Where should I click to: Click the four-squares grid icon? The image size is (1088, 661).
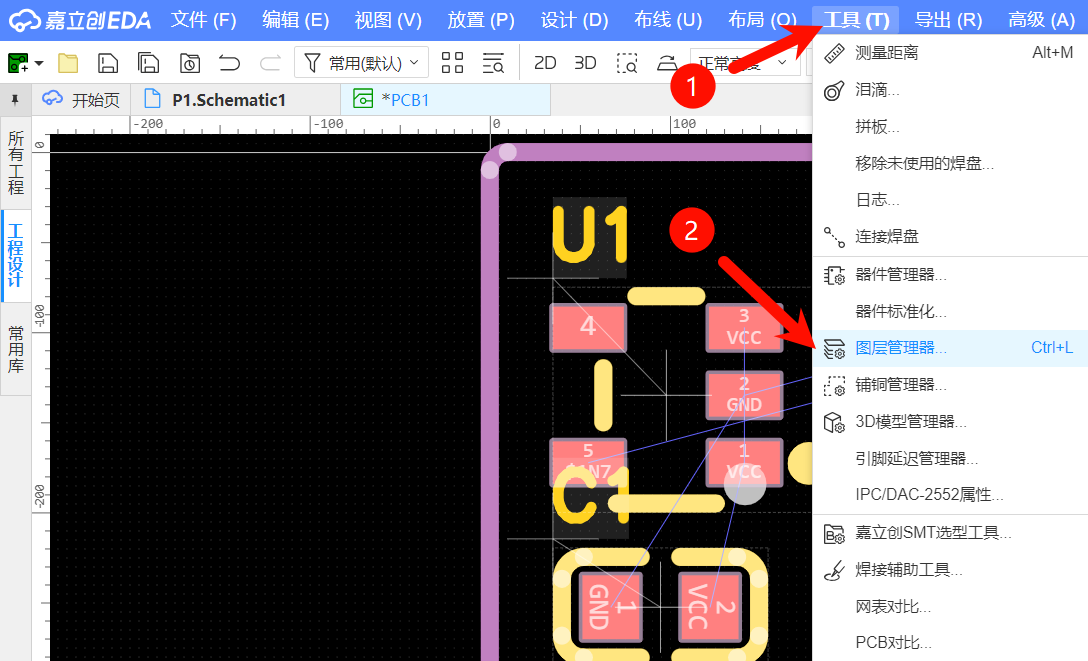pyautogui.click(x=452, y=63)
